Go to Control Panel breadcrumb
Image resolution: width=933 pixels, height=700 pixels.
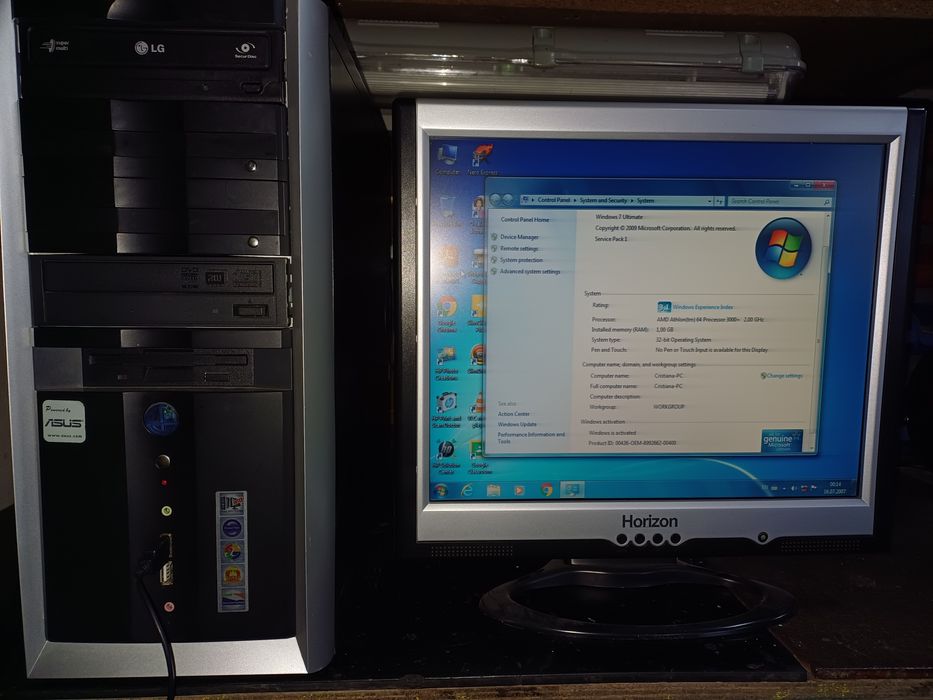point(554,200)
